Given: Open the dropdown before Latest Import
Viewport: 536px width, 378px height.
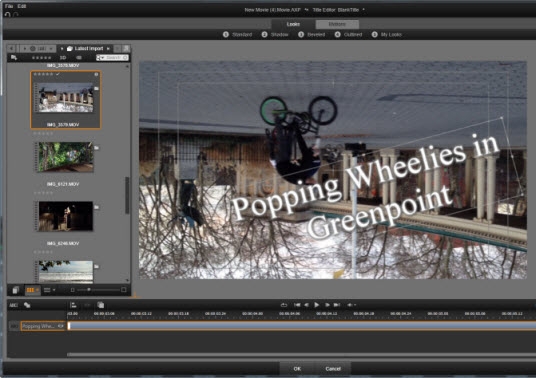Looking at the screenshot, I should [62, 49].
